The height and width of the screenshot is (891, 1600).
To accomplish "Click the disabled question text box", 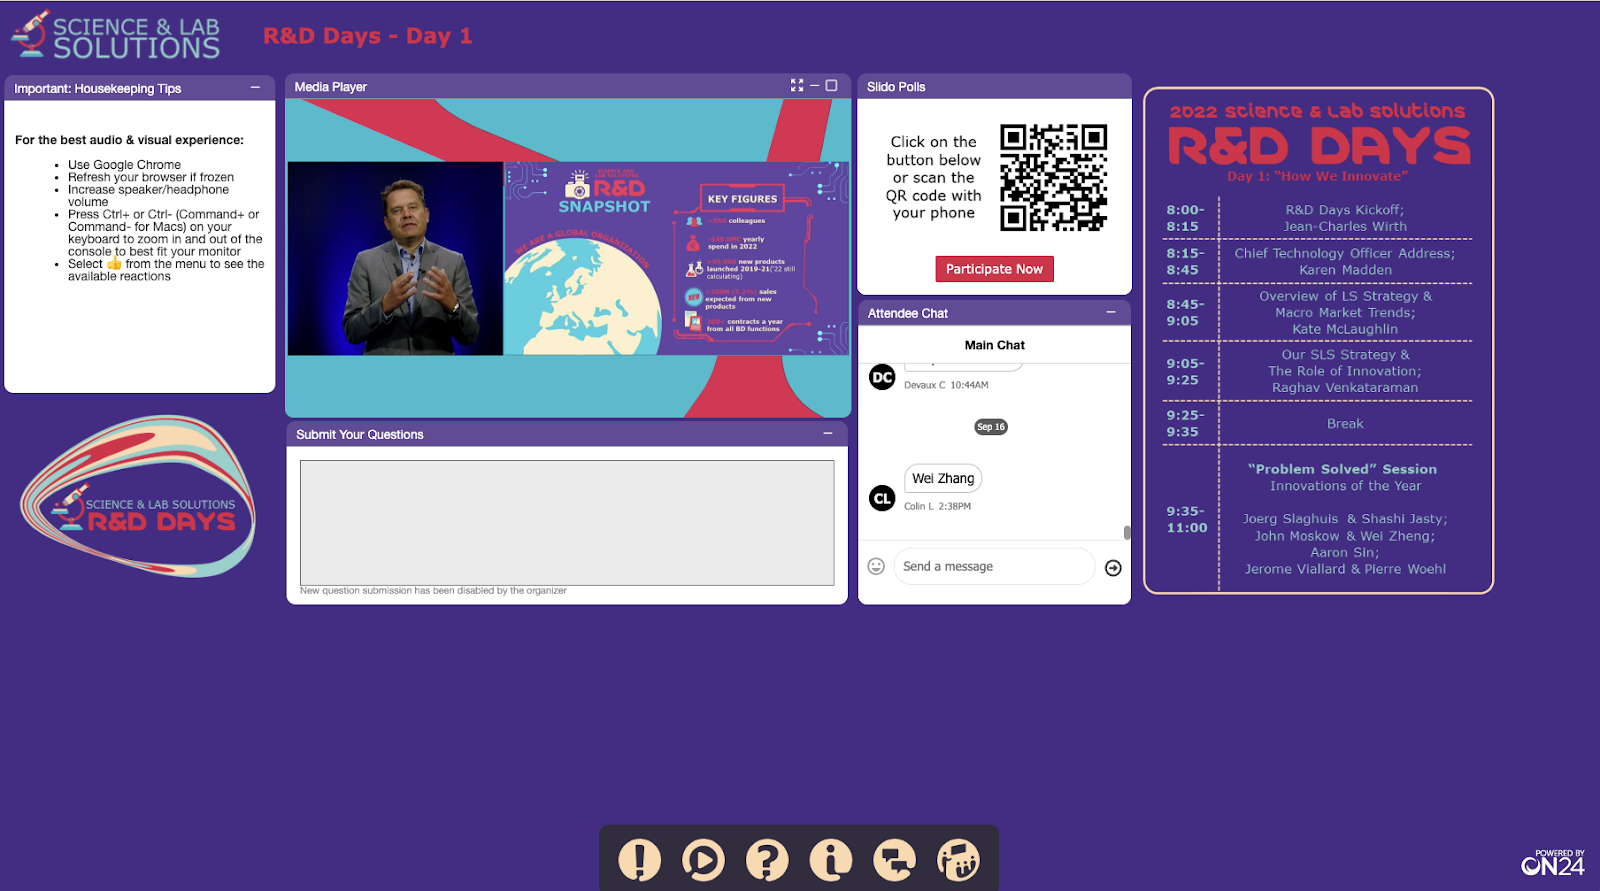I will tap(567, 522).
